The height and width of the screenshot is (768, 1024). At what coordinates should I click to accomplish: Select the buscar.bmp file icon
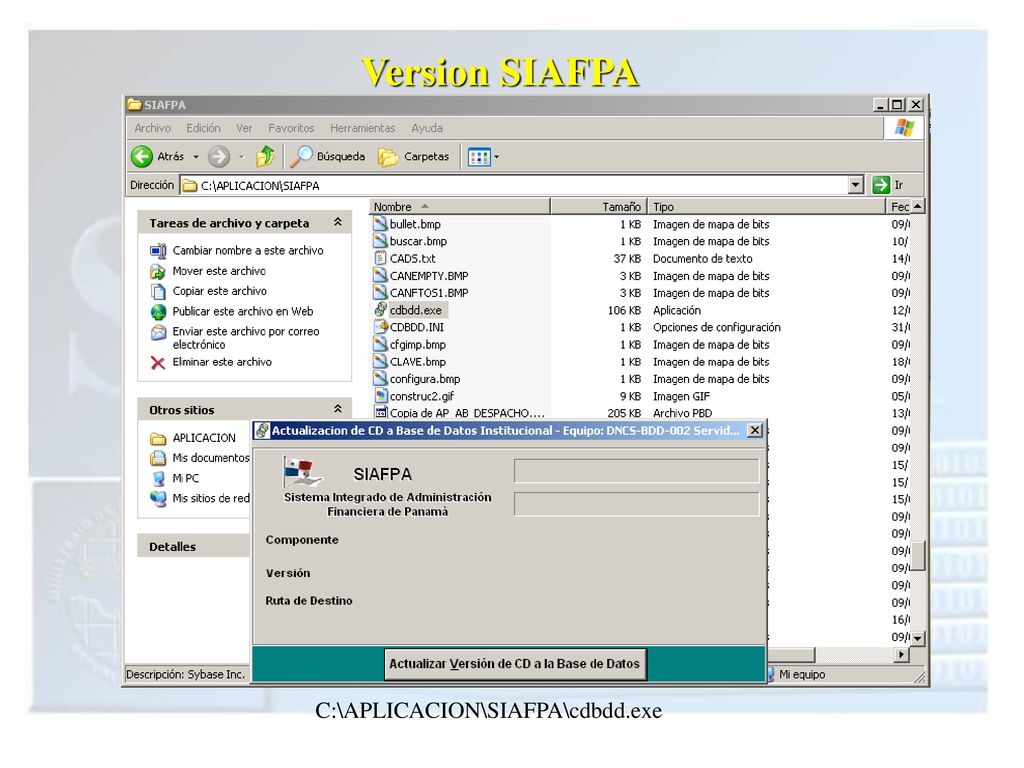click(380, 241)
